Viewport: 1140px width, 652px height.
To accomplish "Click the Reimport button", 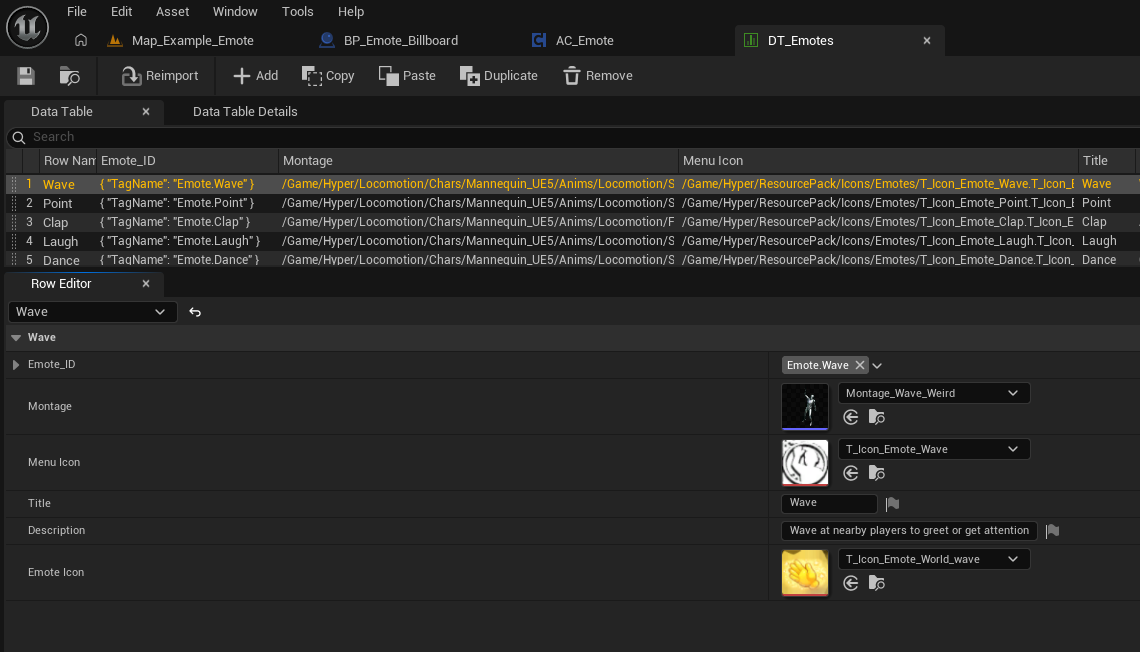I will 160,76.
